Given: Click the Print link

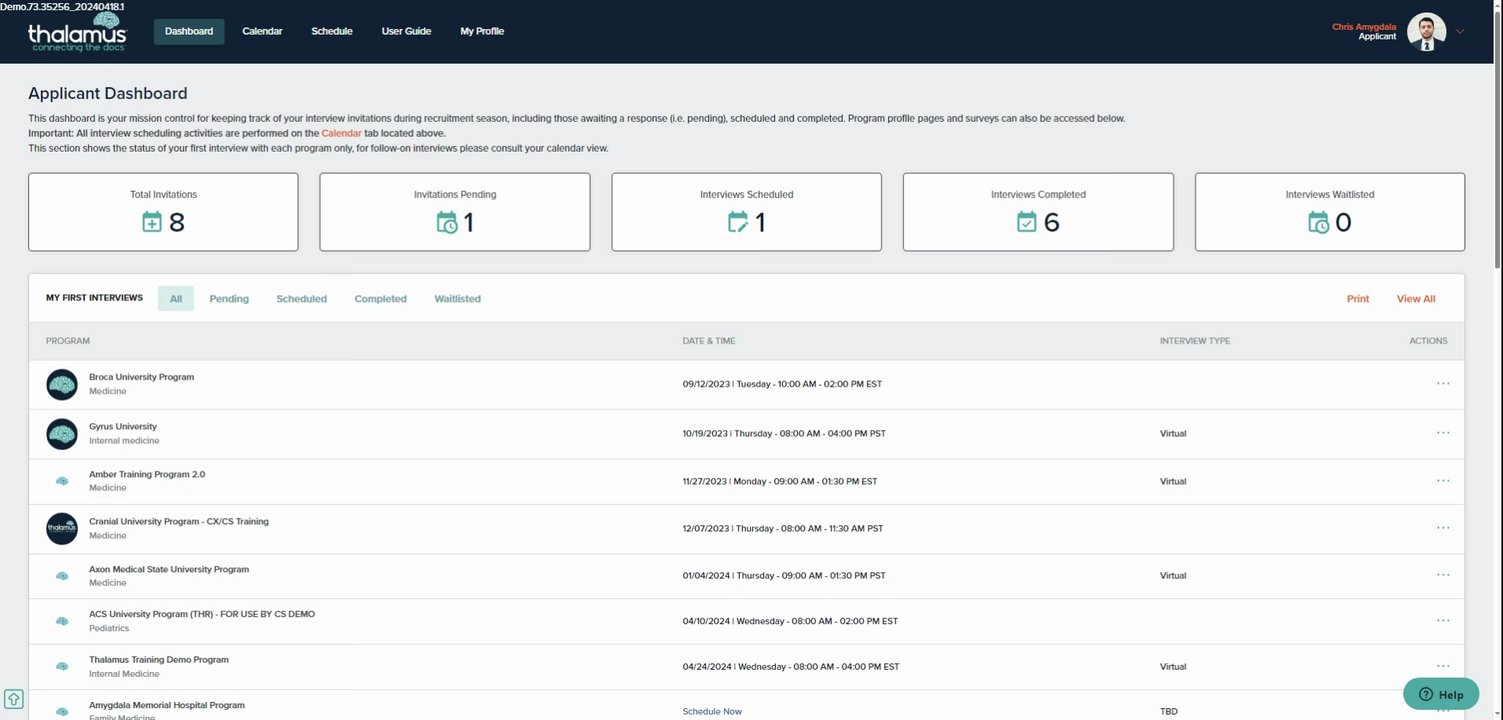Looking at the screenshot, I should pos(1358,299).
